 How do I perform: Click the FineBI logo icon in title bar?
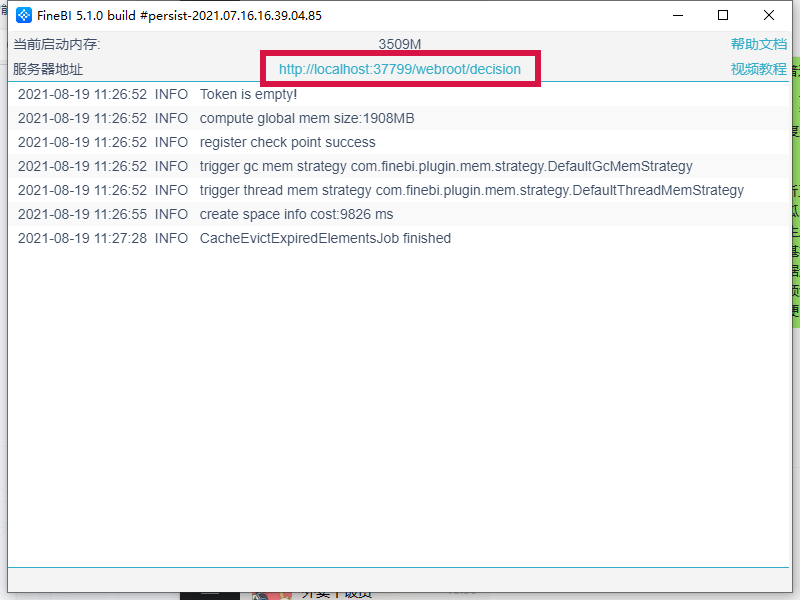23,15
